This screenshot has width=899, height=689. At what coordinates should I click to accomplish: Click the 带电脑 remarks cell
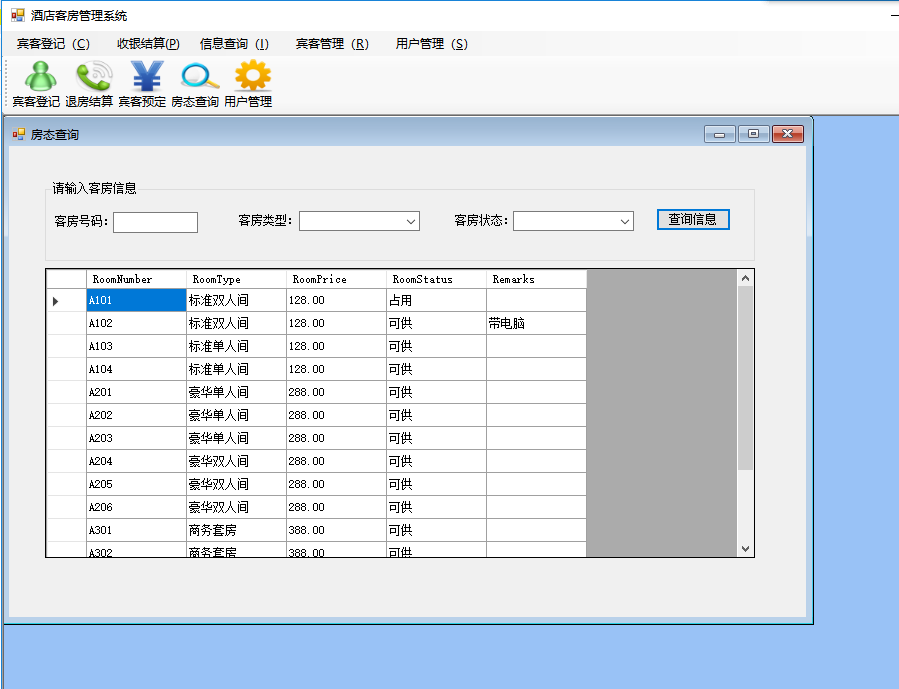tap(537, 323)
